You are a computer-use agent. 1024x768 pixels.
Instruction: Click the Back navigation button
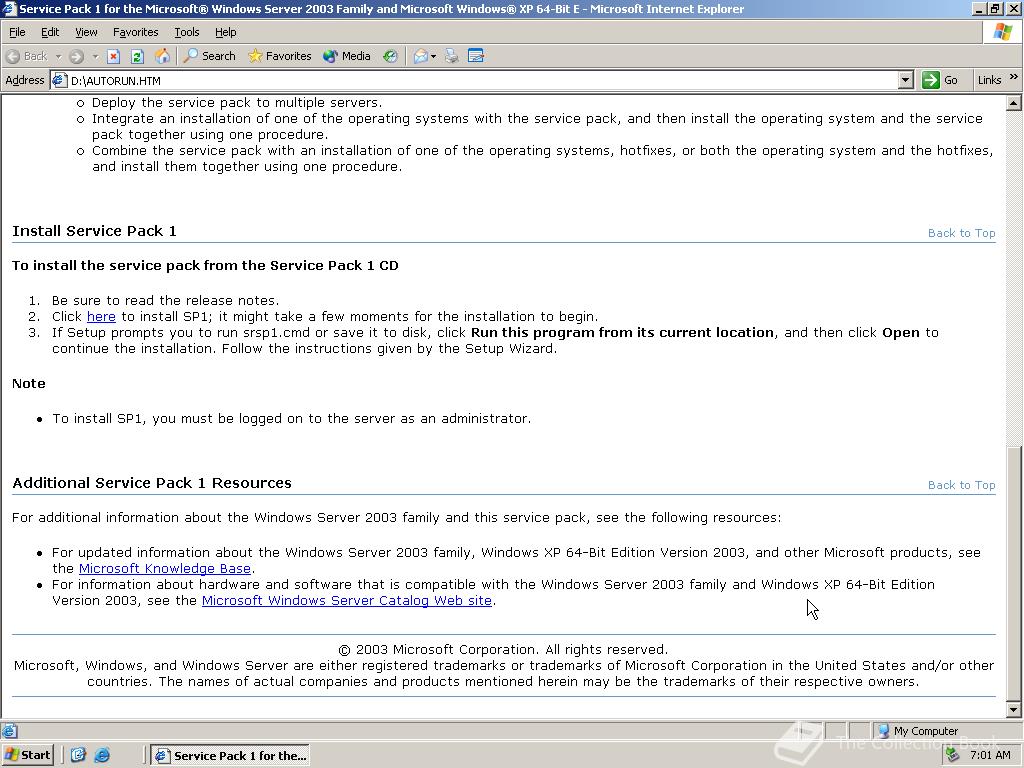click(x=27, y=56)
